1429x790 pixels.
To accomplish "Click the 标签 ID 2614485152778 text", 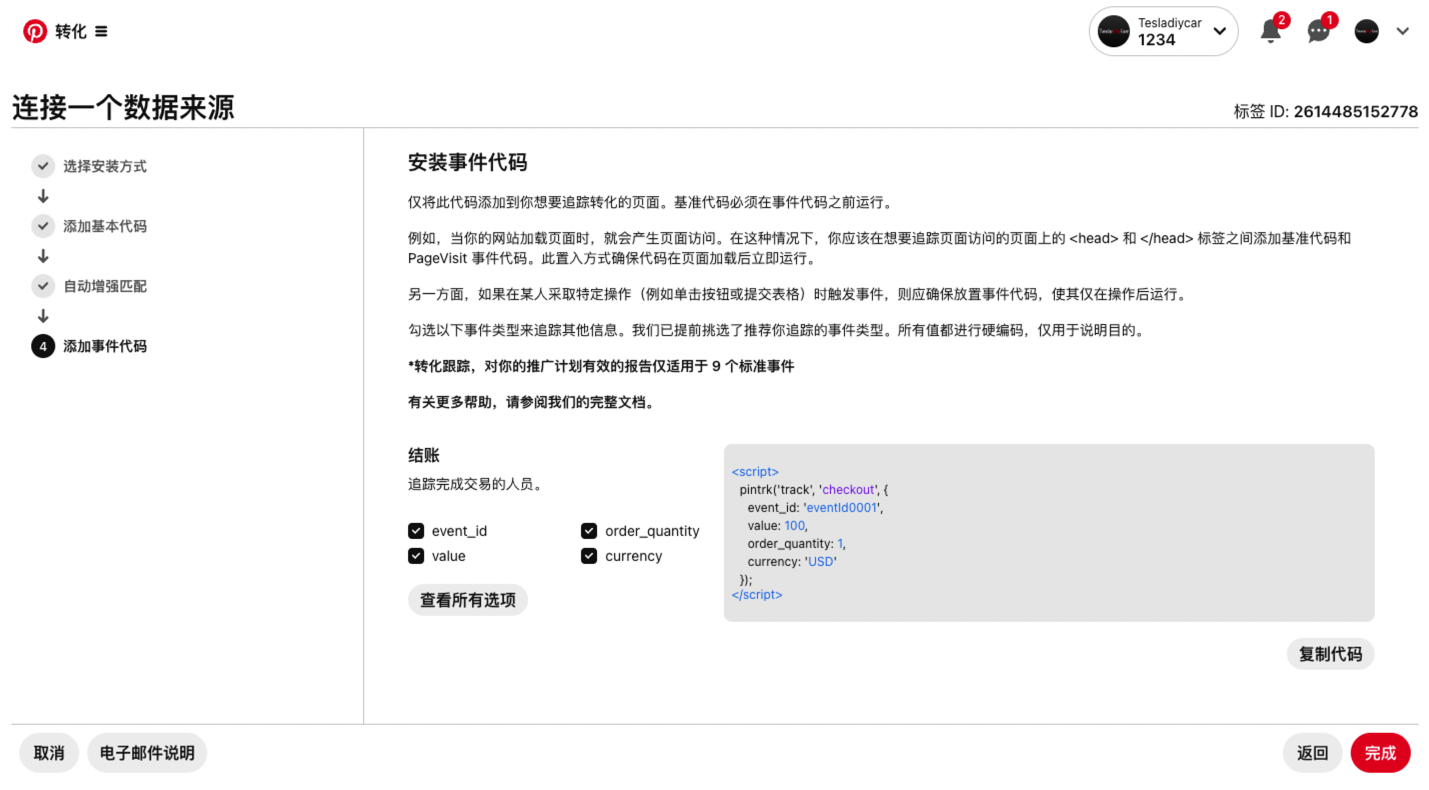I will (x=1326, y=111).
